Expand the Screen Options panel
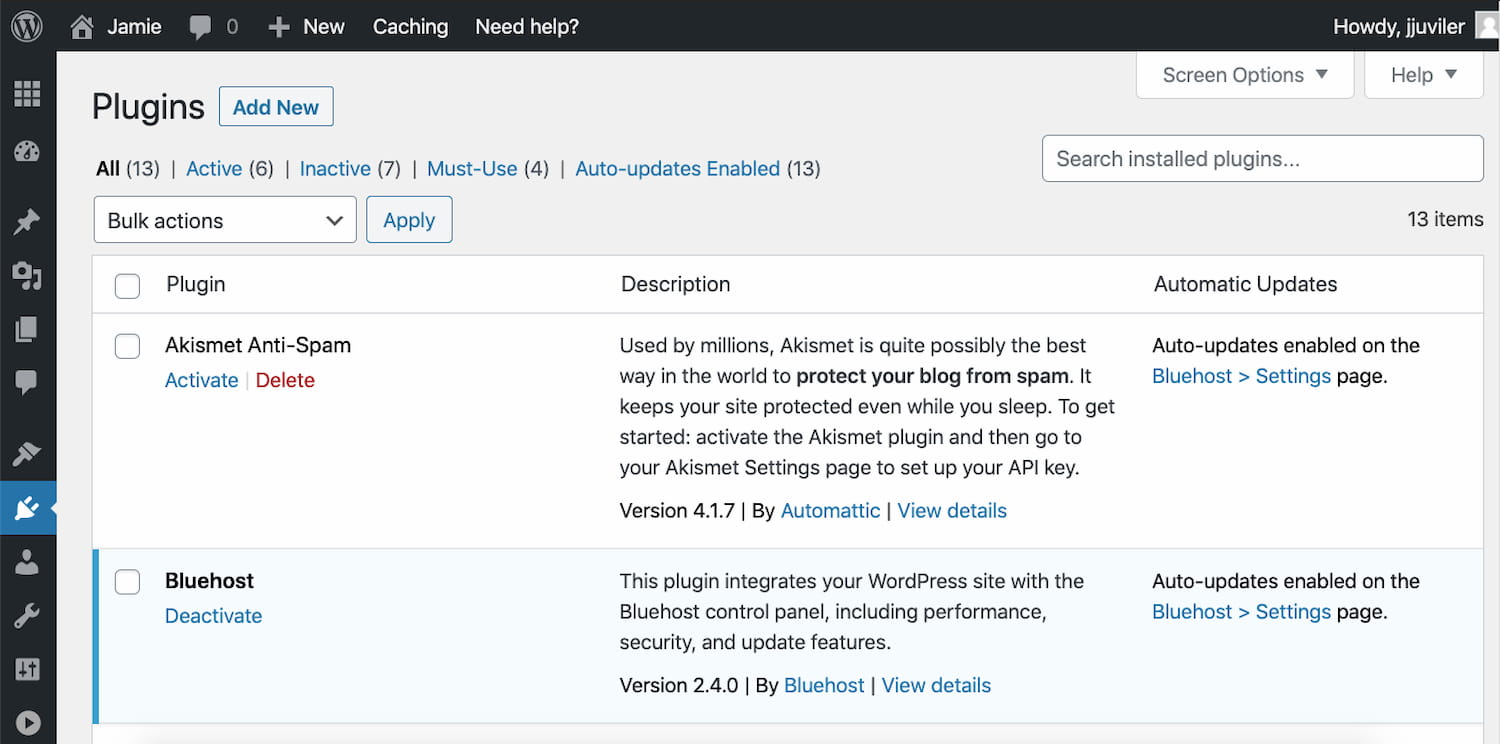Viewport: 1500px width, 744px height. (1245, 75)
